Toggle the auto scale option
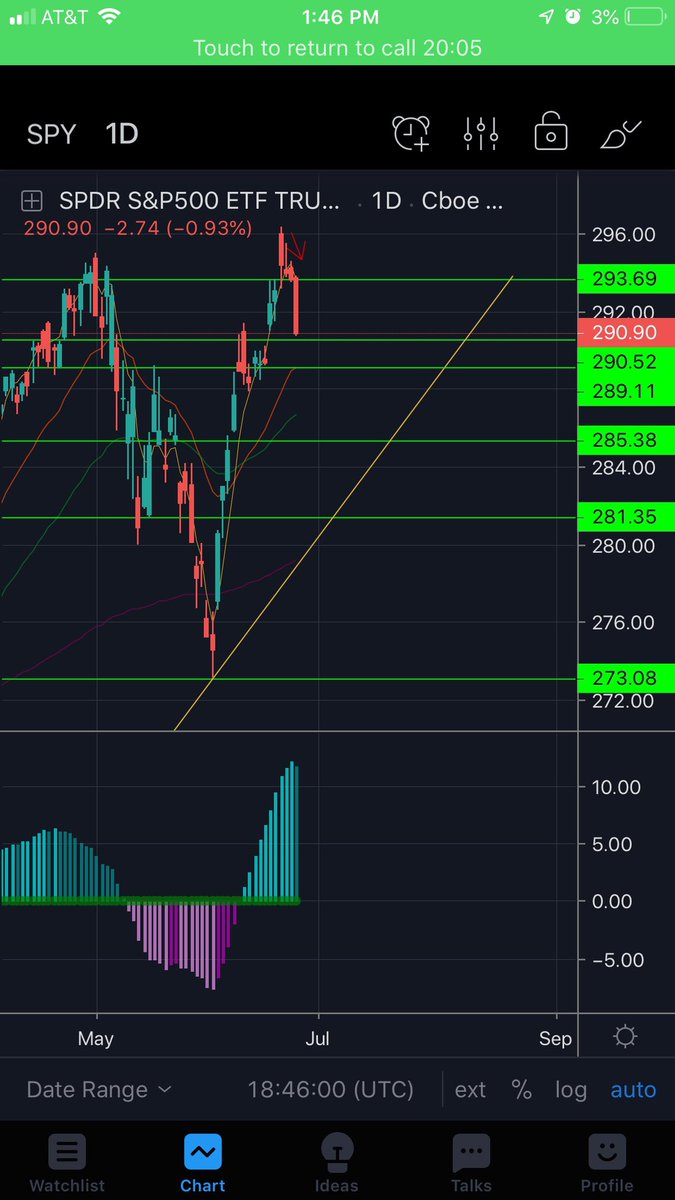The height and width of the screenshot is (1200, 675). pyautogui.click(x=633, y=1090)
